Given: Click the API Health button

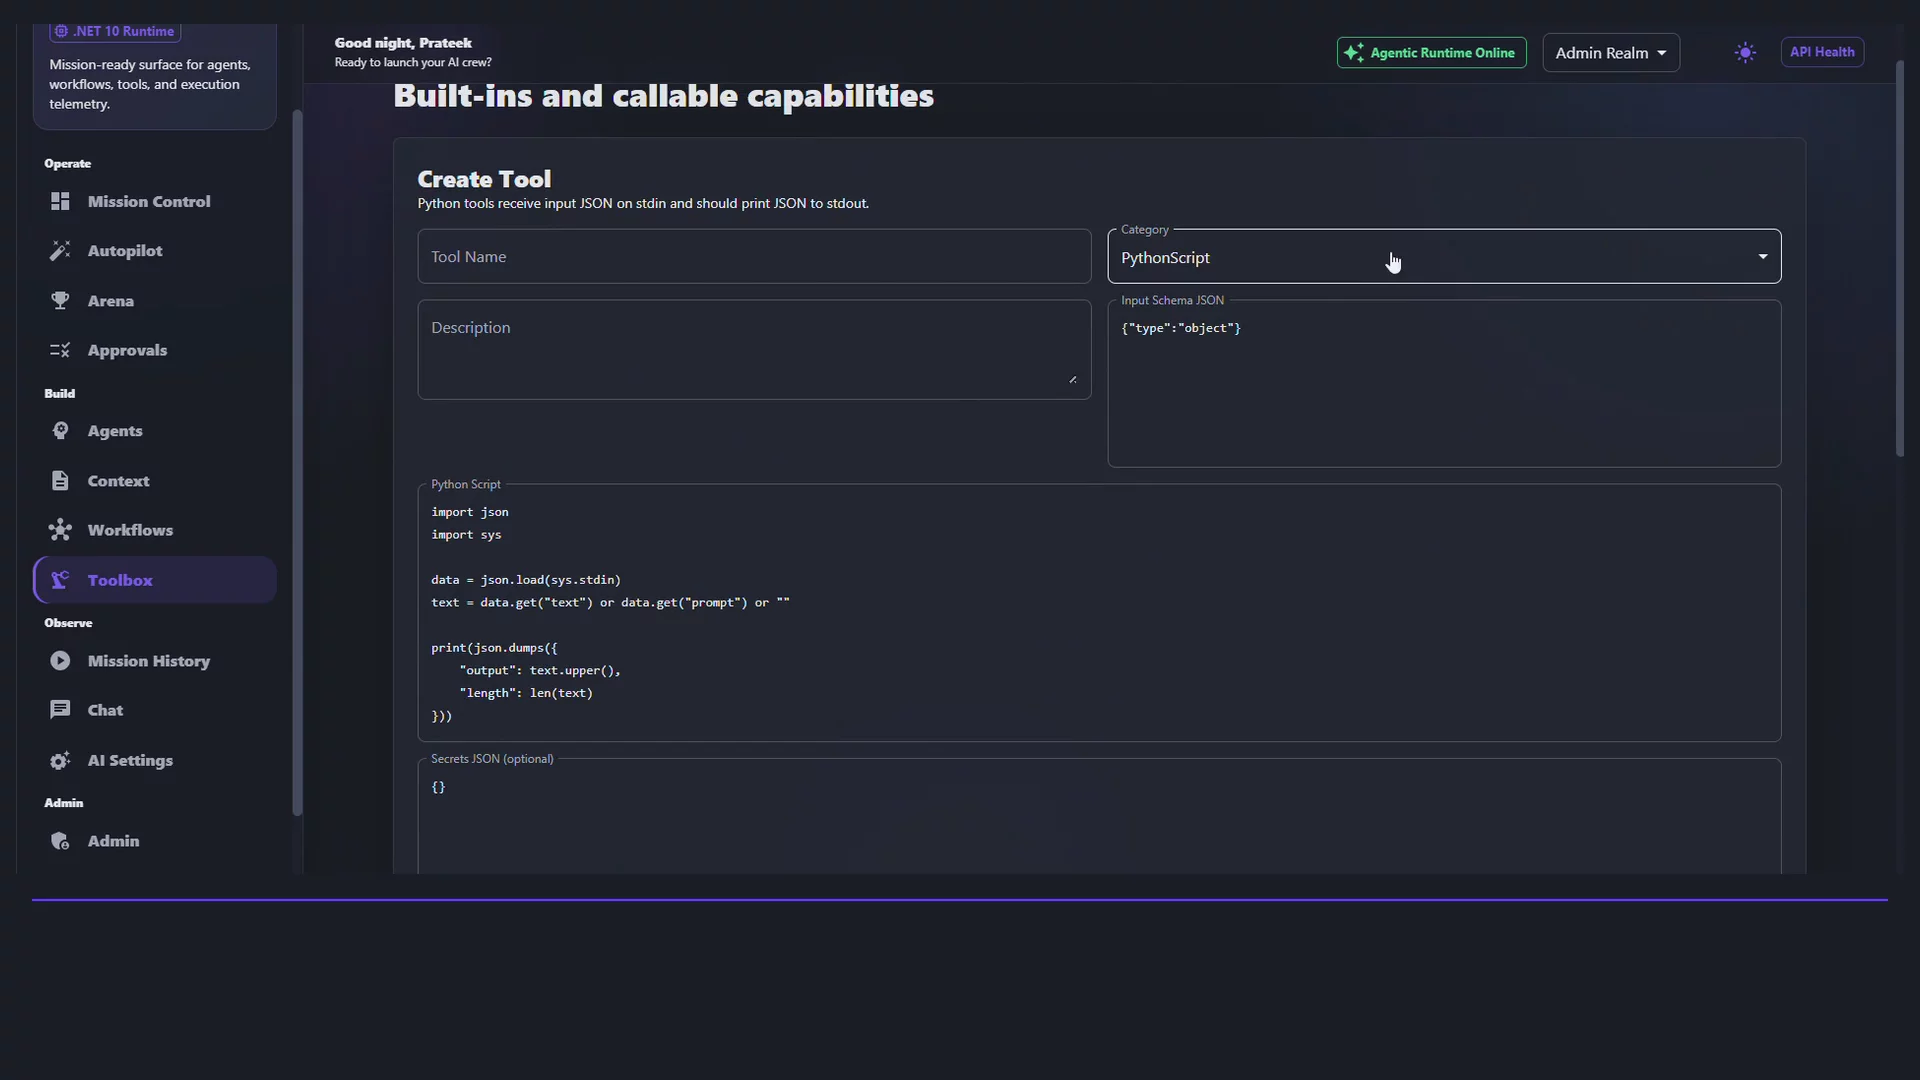Looking at the screenshot, I should click(1822, 52).
